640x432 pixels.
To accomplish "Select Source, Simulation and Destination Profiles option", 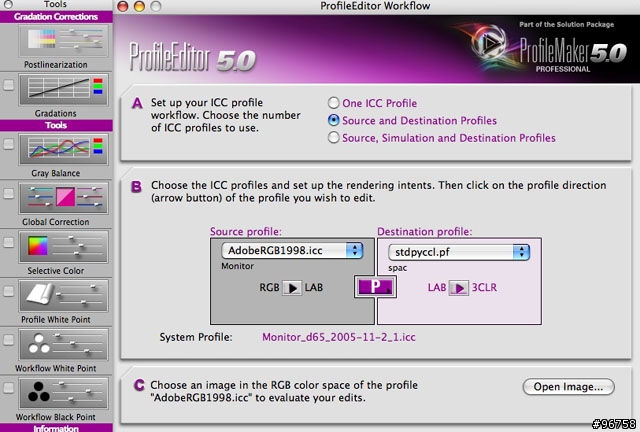I will tap(333, 138).
